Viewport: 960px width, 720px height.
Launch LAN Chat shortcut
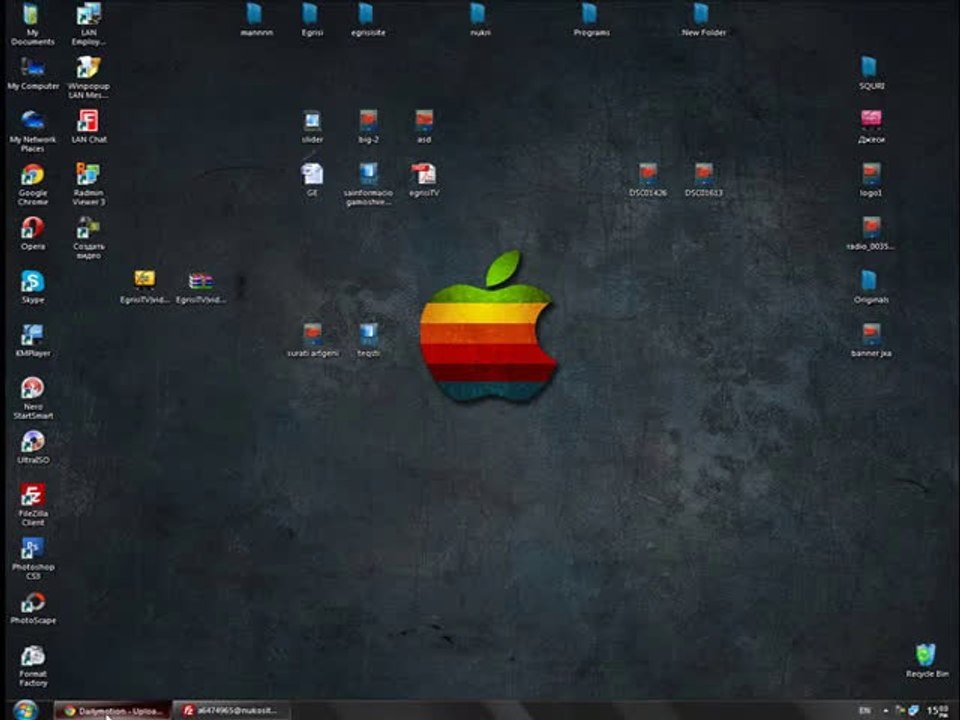pos(89,126)
